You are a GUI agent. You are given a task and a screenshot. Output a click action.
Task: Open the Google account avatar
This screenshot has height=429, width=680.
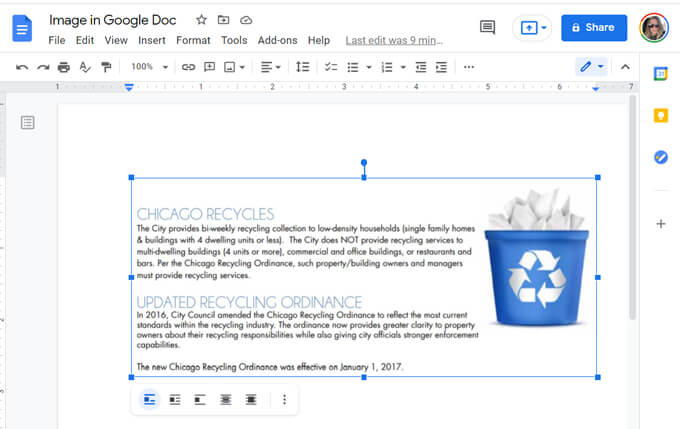pyautogui.click(x=654, y=28)
